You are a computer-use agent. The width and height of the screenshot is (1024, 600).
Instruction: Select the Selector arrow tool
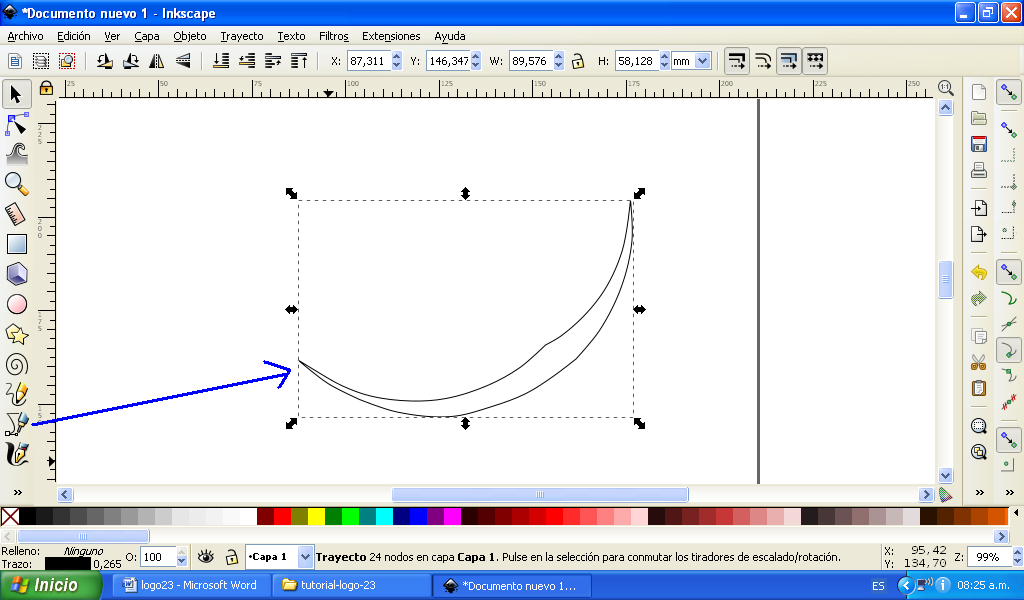(16, 95)
